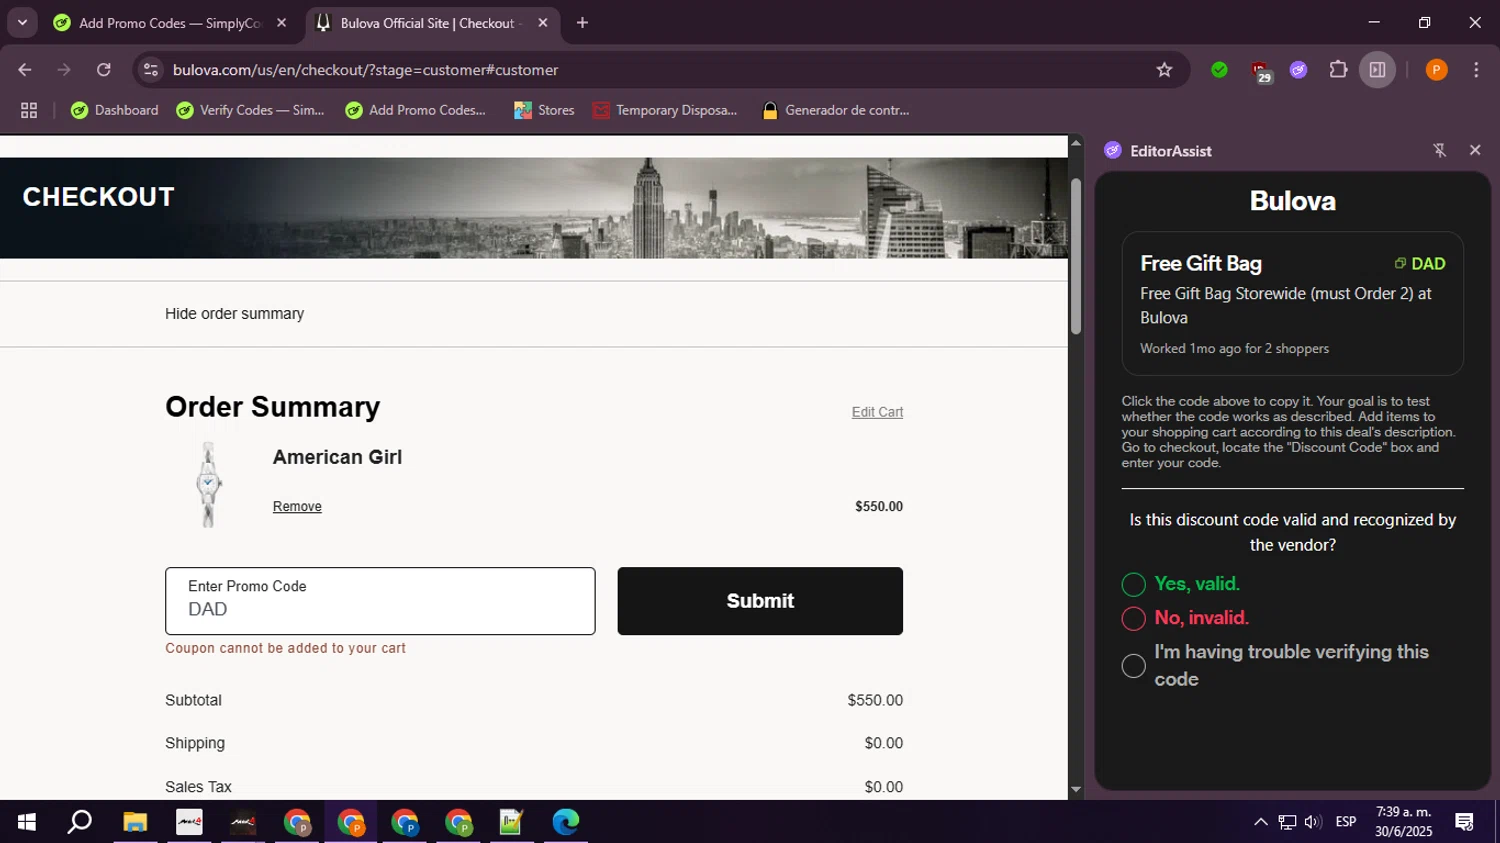Submit the promo code
This screenshot has height=843, width=1500.
point(760,601)
